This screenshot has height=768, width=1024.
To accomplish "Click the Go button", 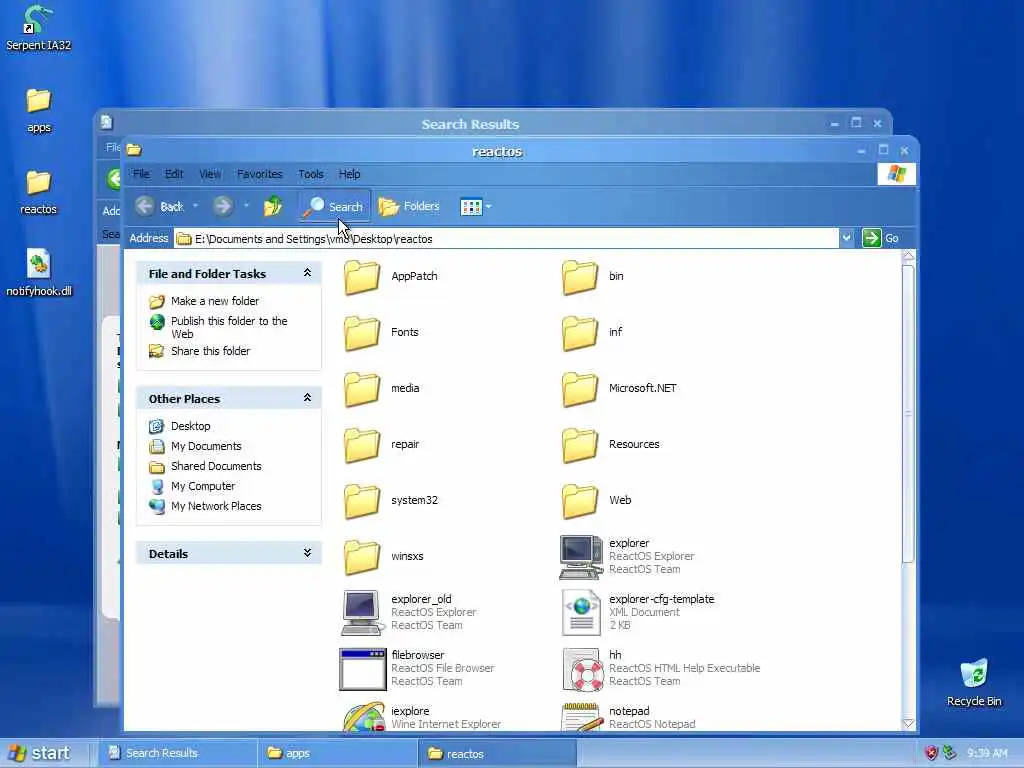I will click(880, 238).
